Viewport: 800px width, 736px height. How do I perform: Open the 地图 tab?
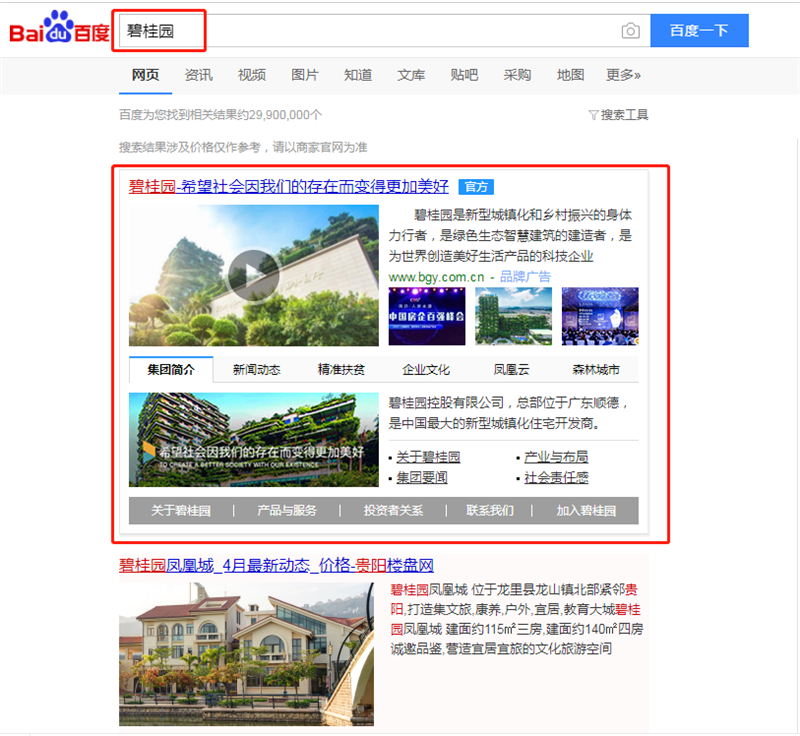(570, 75)
